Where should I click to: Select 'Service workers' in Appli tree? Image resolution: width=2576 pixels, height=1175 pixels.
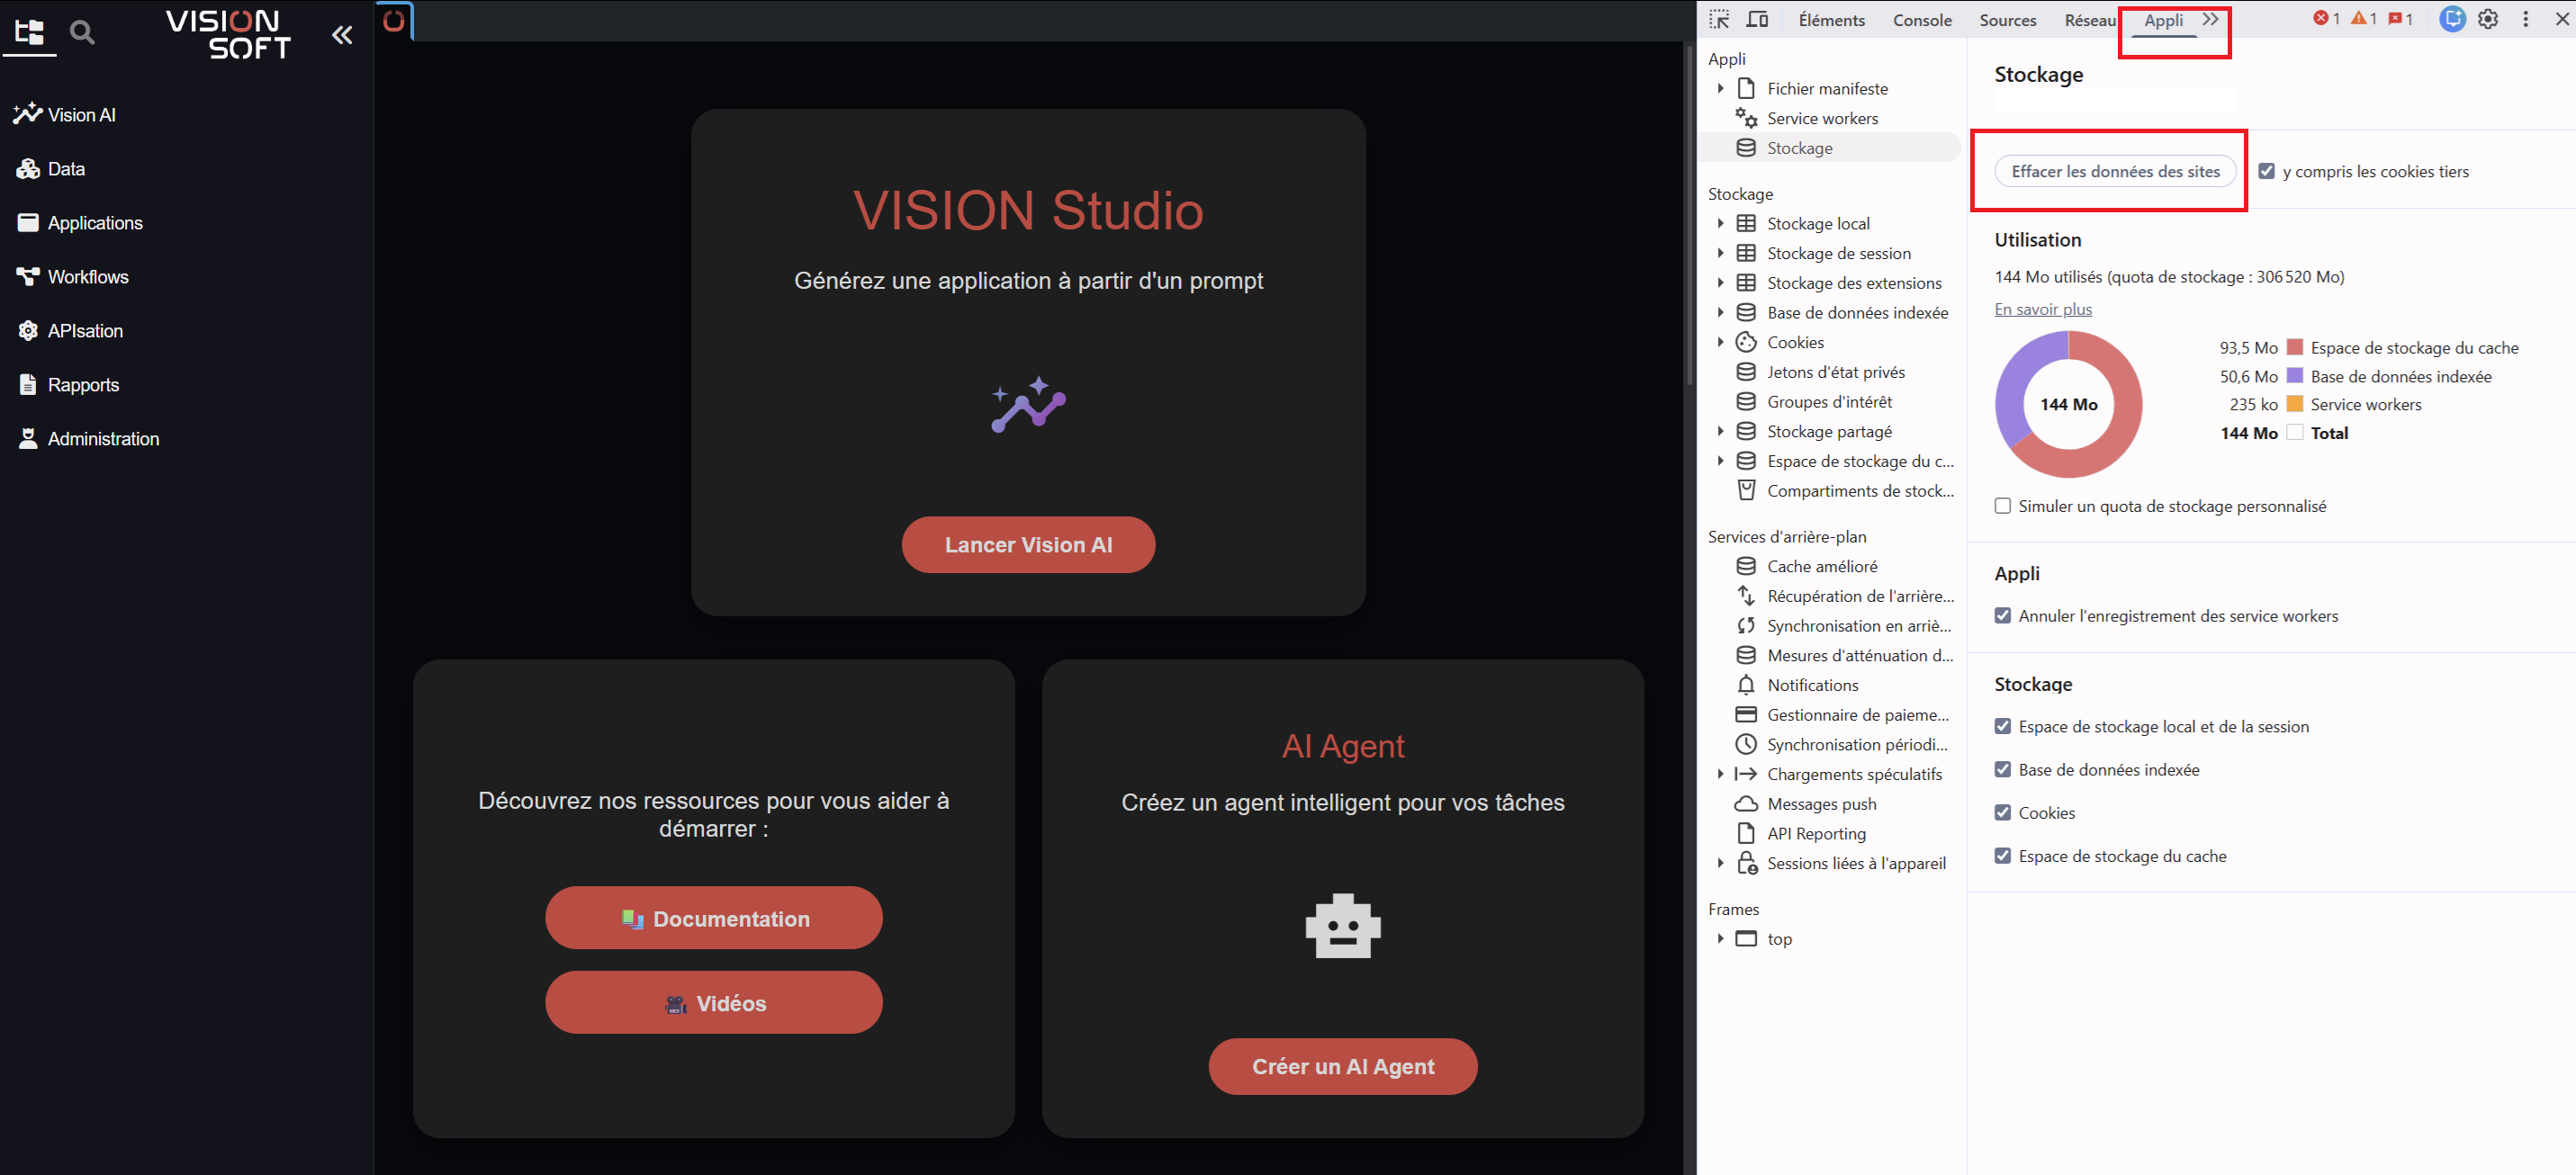[x=1821, y=118]
